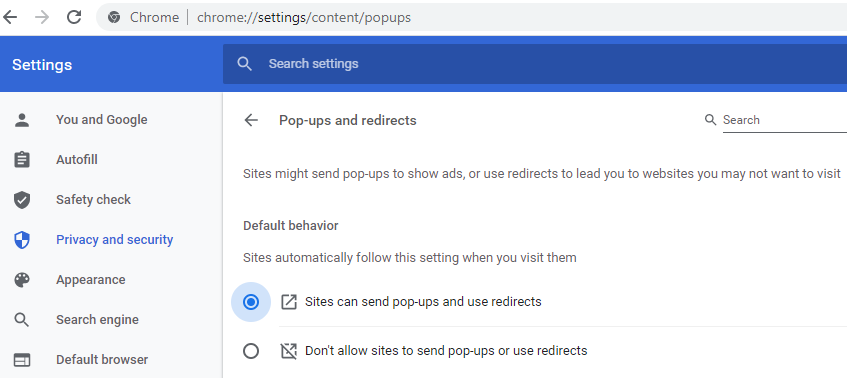The width and height of the screenshot is (847, 378).
Task: Click the Search engine magnifier icon
Action: (22, 320)
